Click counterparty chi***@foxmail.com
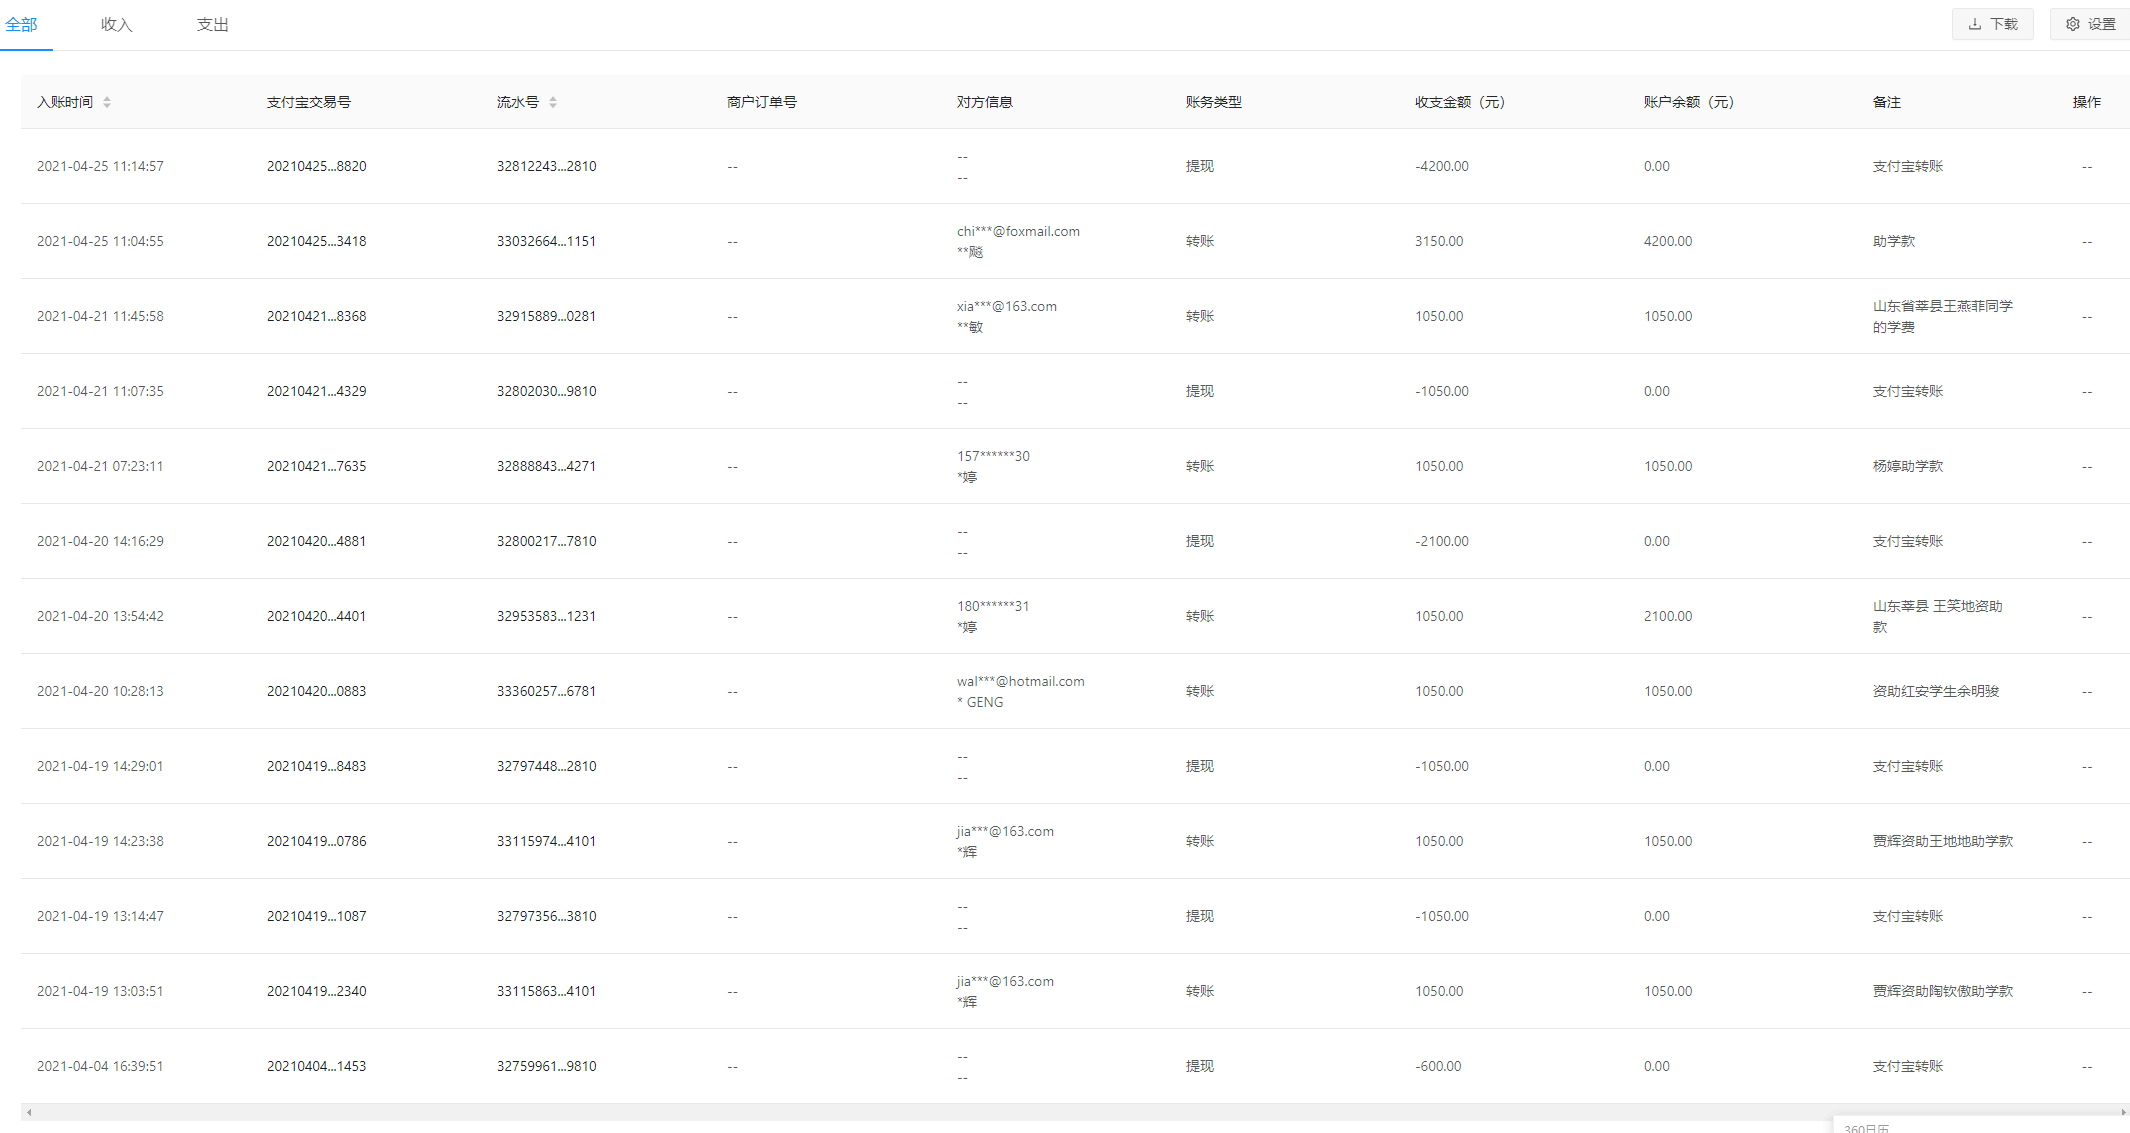The width and height of the screenshot is (2130, 1133). tap(1017, 231)
